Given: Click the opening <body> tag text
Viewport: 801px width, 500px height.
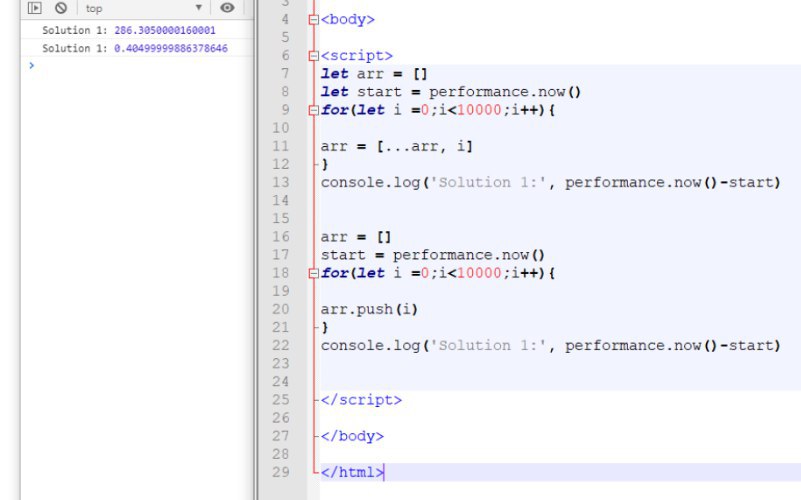Looking at the screenshot, I should 348,19.
